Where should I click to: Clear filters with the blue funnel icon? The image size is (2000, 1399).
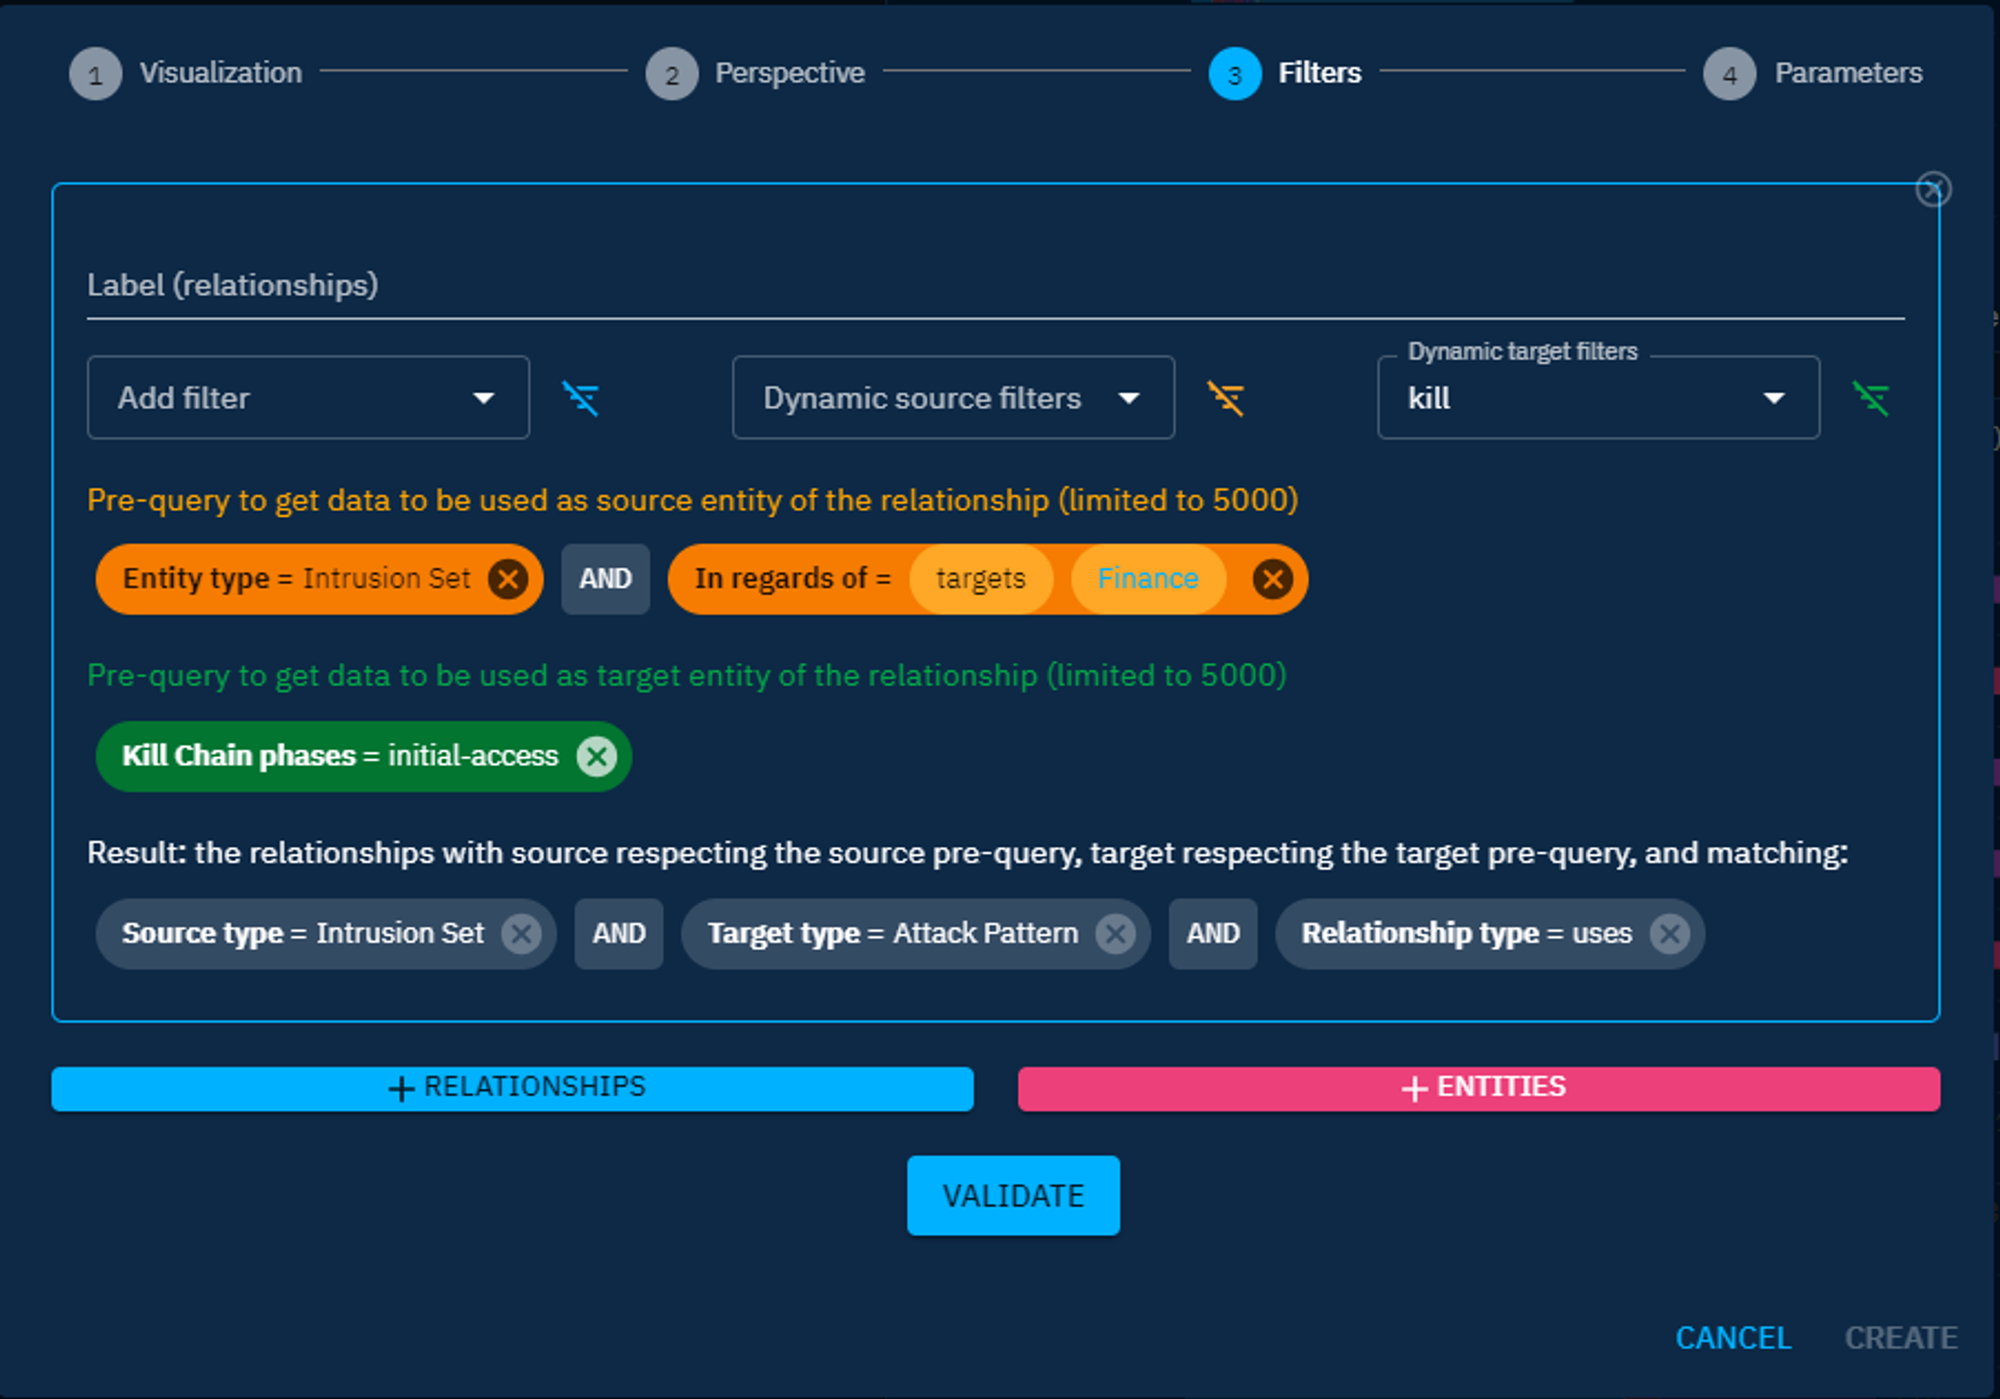click(x=581, y=399)
